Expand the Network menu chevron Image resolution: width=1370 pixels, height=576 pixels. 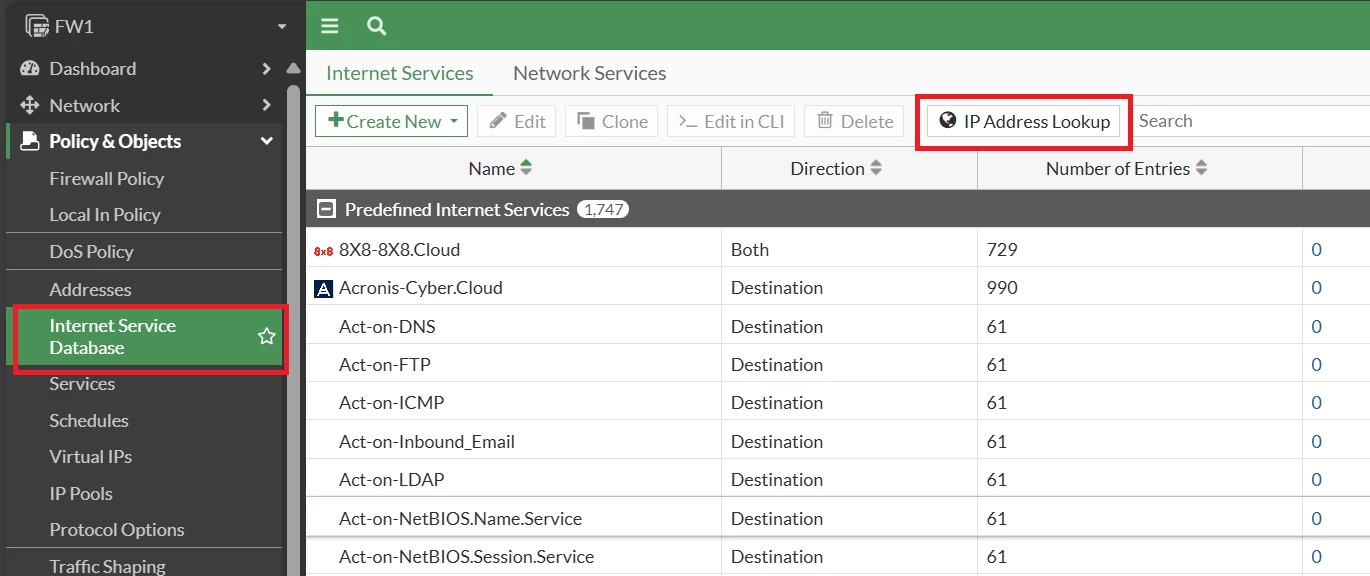point(266,105)
